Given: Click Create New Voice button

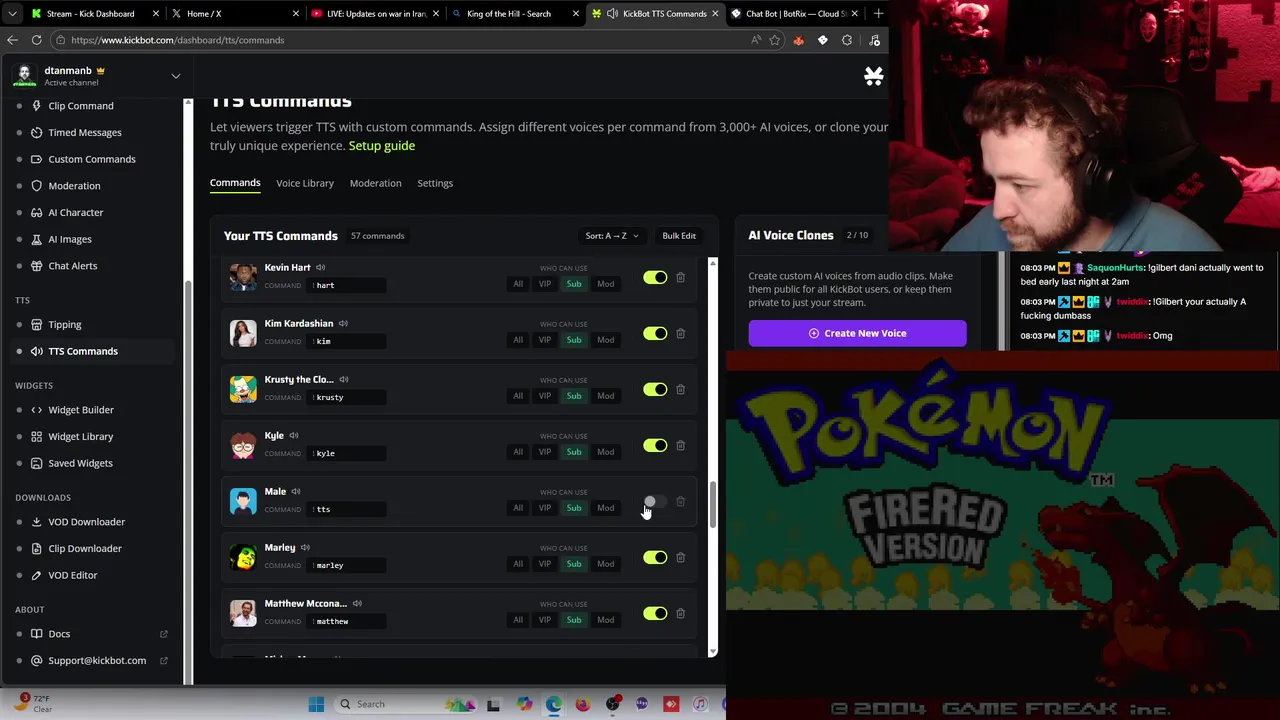Looking at the screenshot, I should point(857,333).
